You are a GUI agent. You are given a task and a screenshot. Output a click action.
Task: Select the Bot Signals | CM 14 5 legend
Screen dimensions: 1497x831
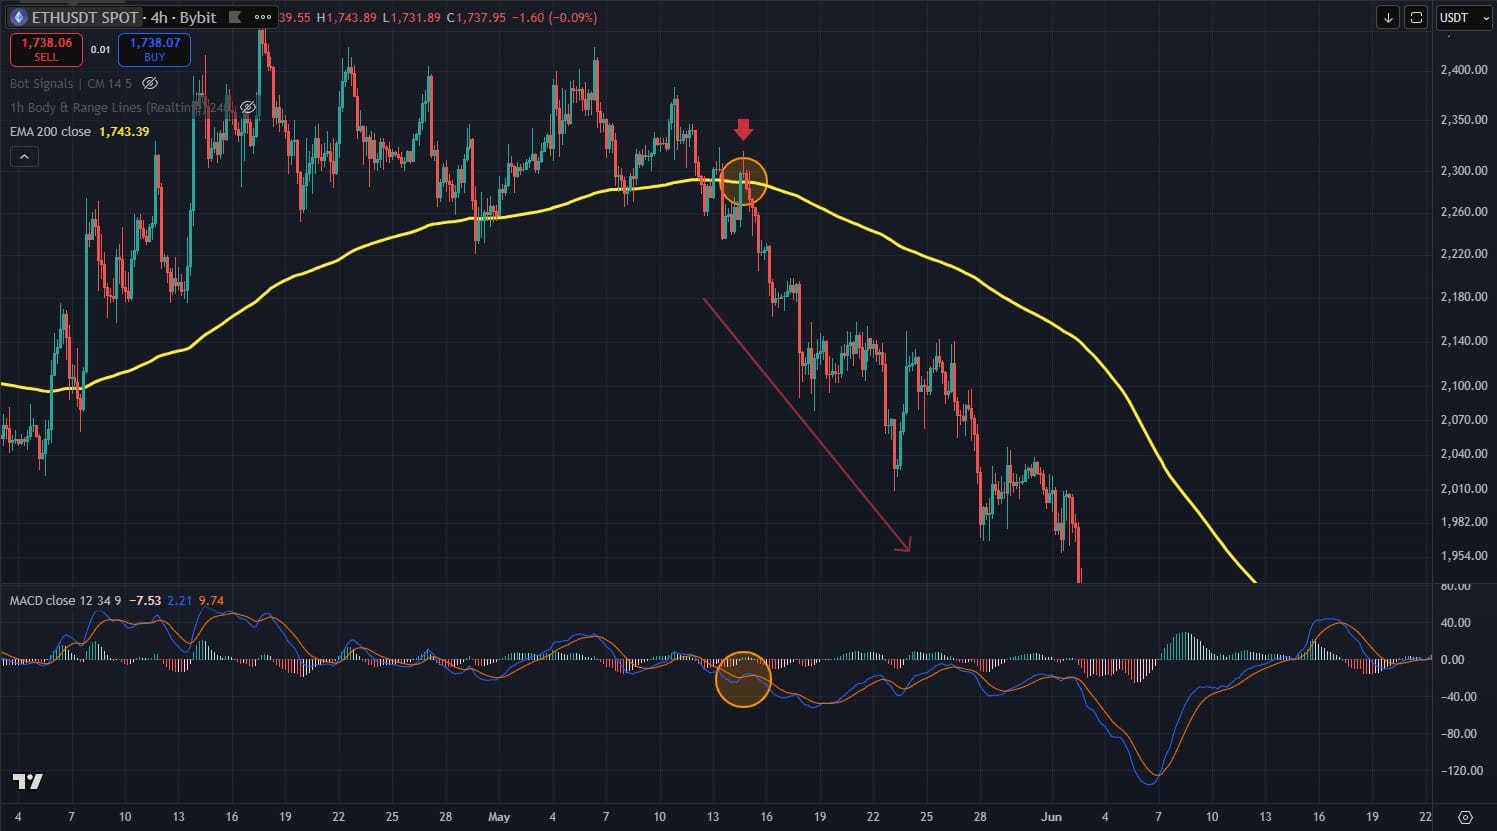point(70,84)
